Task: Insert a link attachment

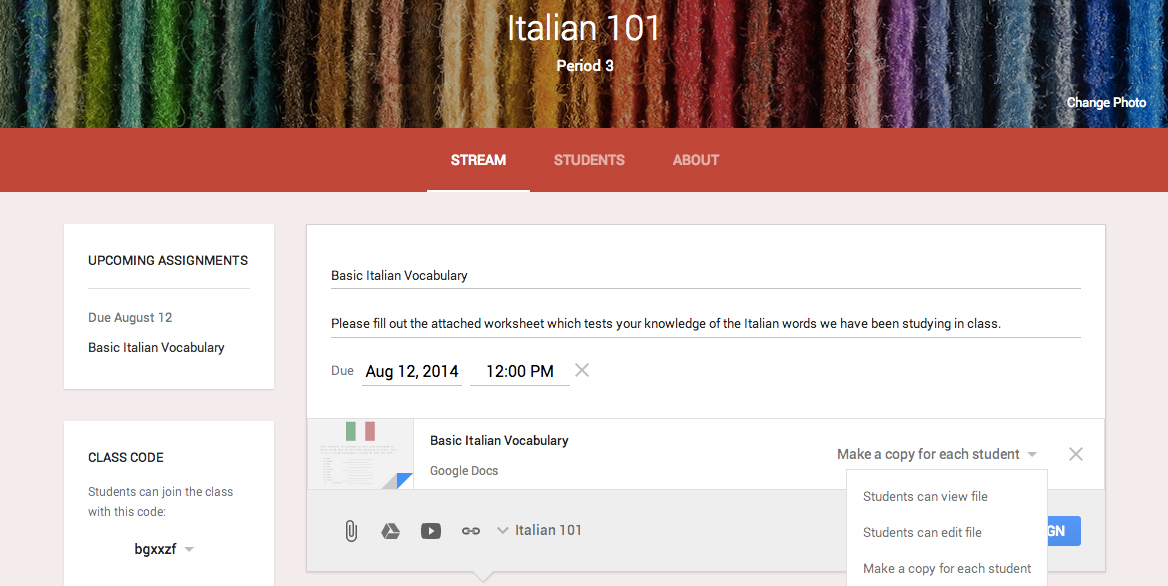Action: click(x=471, y=531)
